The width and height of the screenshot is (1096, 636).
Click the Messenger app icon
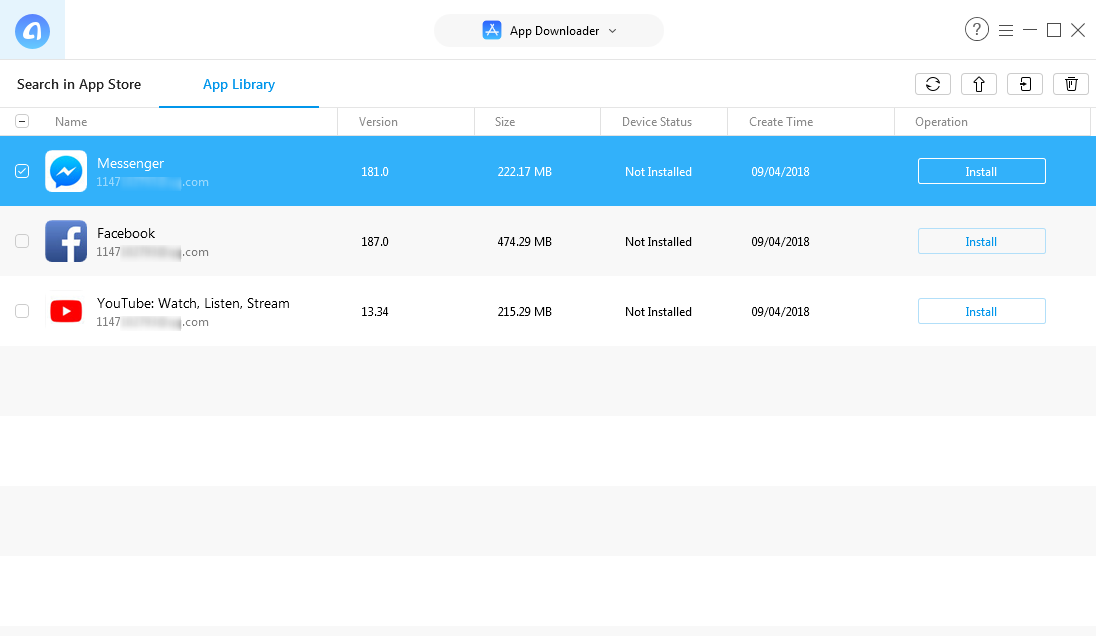66,171
